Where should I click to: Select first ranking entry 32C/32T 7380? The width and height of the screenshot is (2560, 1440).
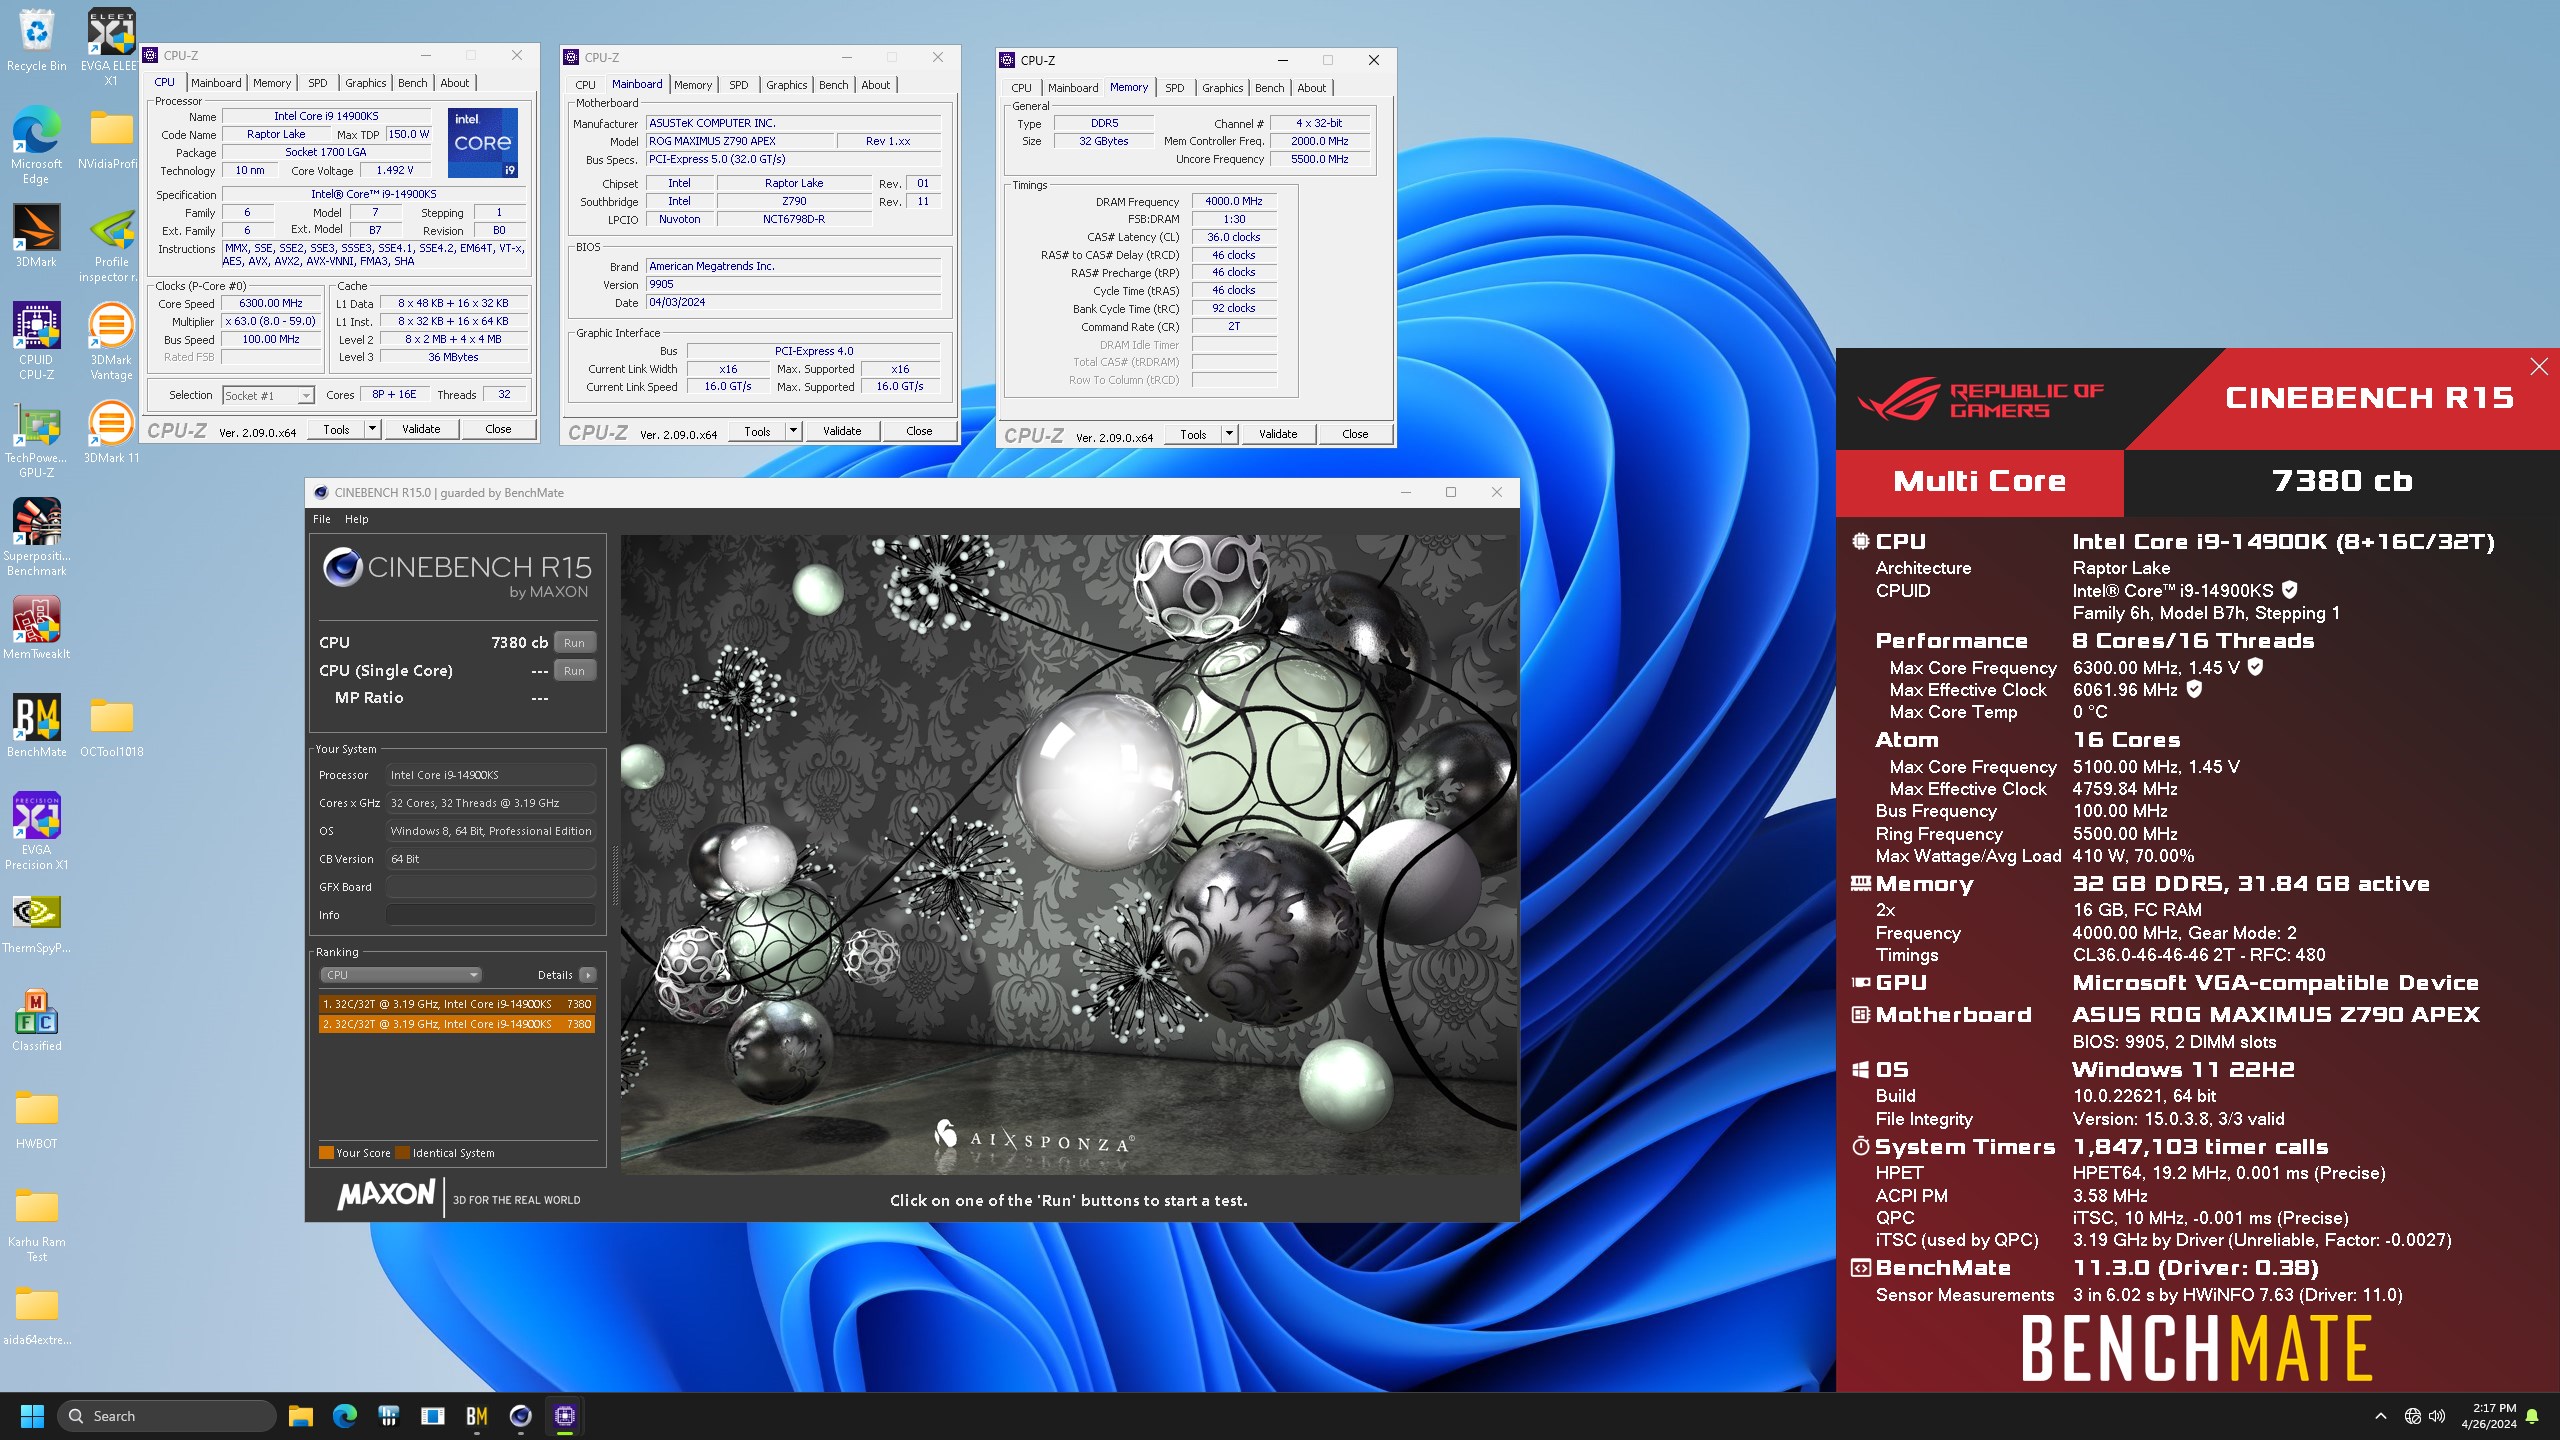[457, 1004]
